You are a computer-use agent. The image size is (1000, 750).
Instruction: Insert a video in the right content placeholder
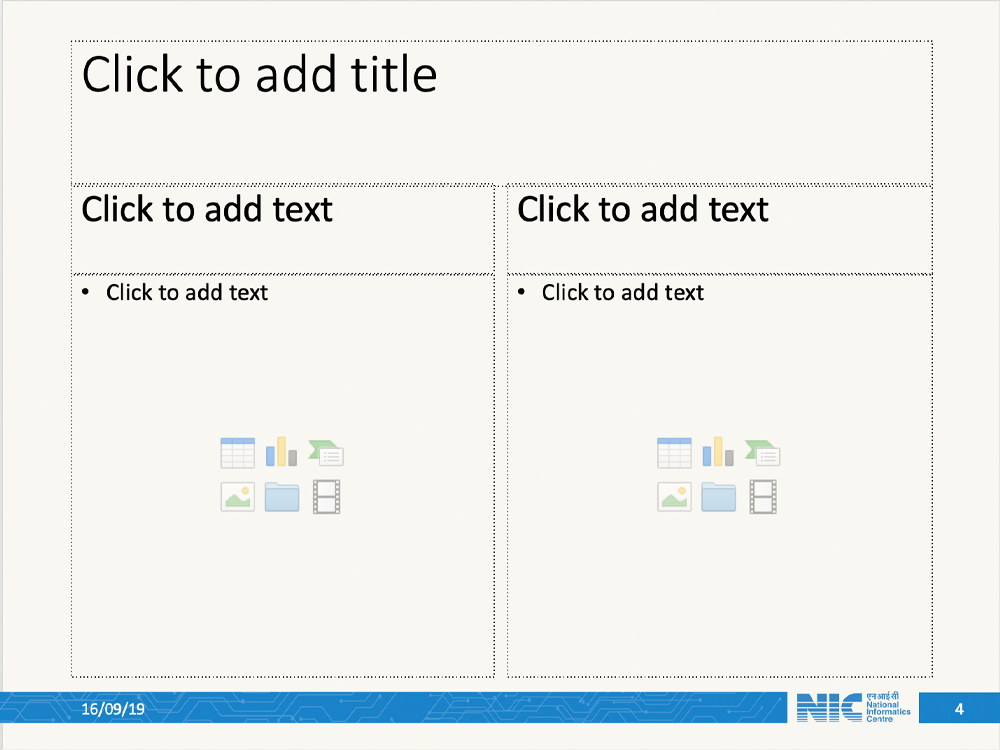click(x=763, y=497)
